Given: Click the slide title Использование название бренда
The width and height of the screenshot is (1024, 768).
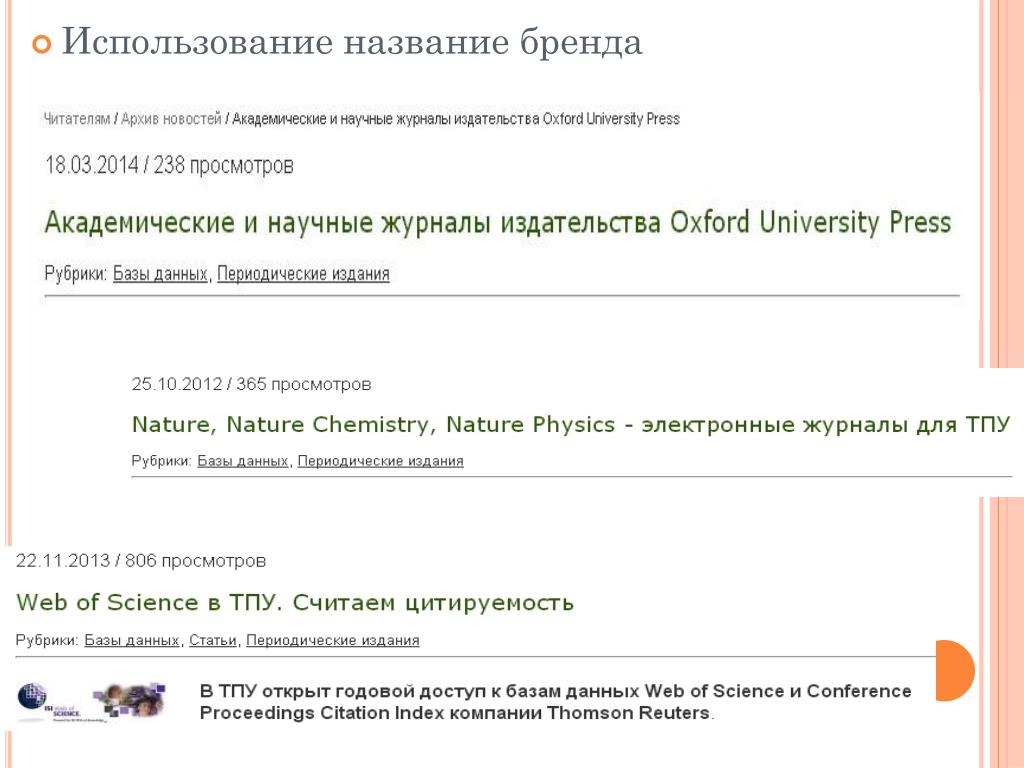Looking at the screenshot, I should click(351, 42).
